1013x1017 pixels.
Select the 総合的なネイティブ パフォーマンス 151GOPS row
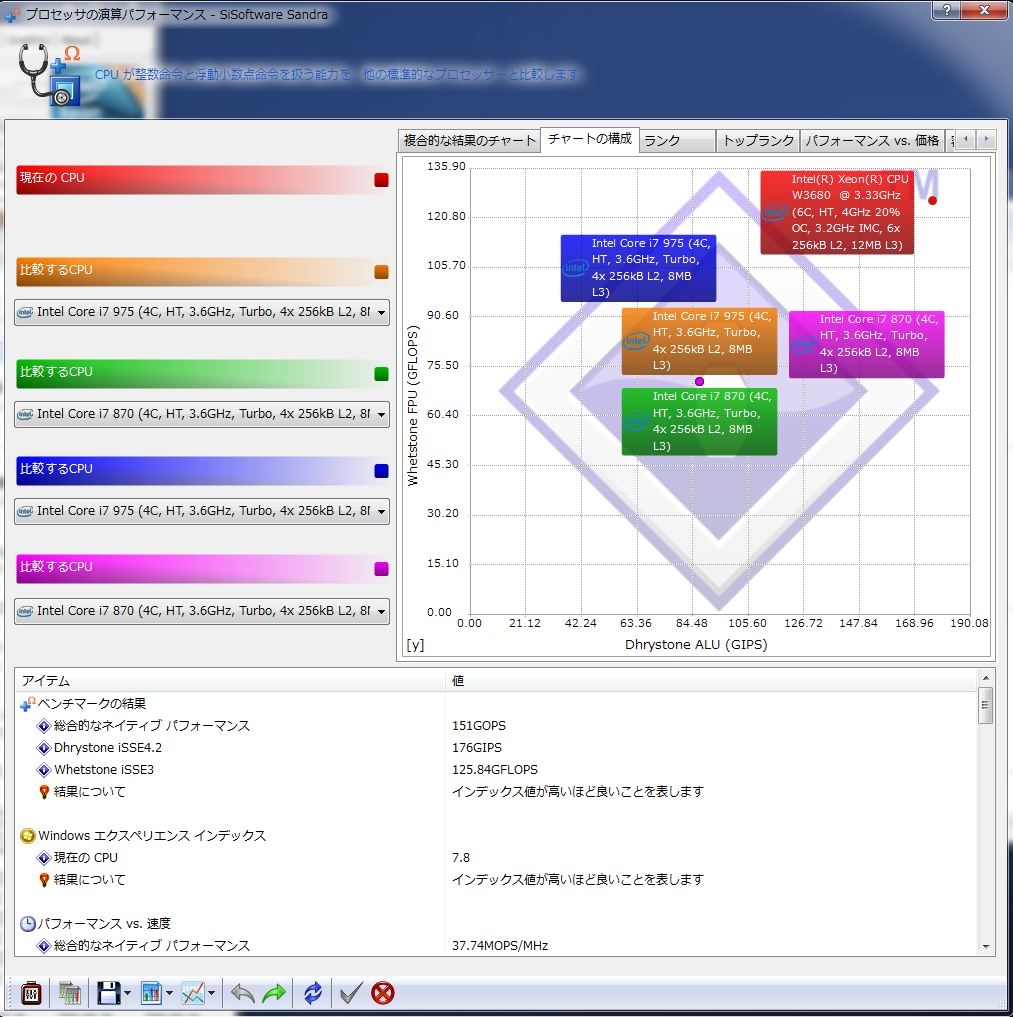click(x=496, y=726)
